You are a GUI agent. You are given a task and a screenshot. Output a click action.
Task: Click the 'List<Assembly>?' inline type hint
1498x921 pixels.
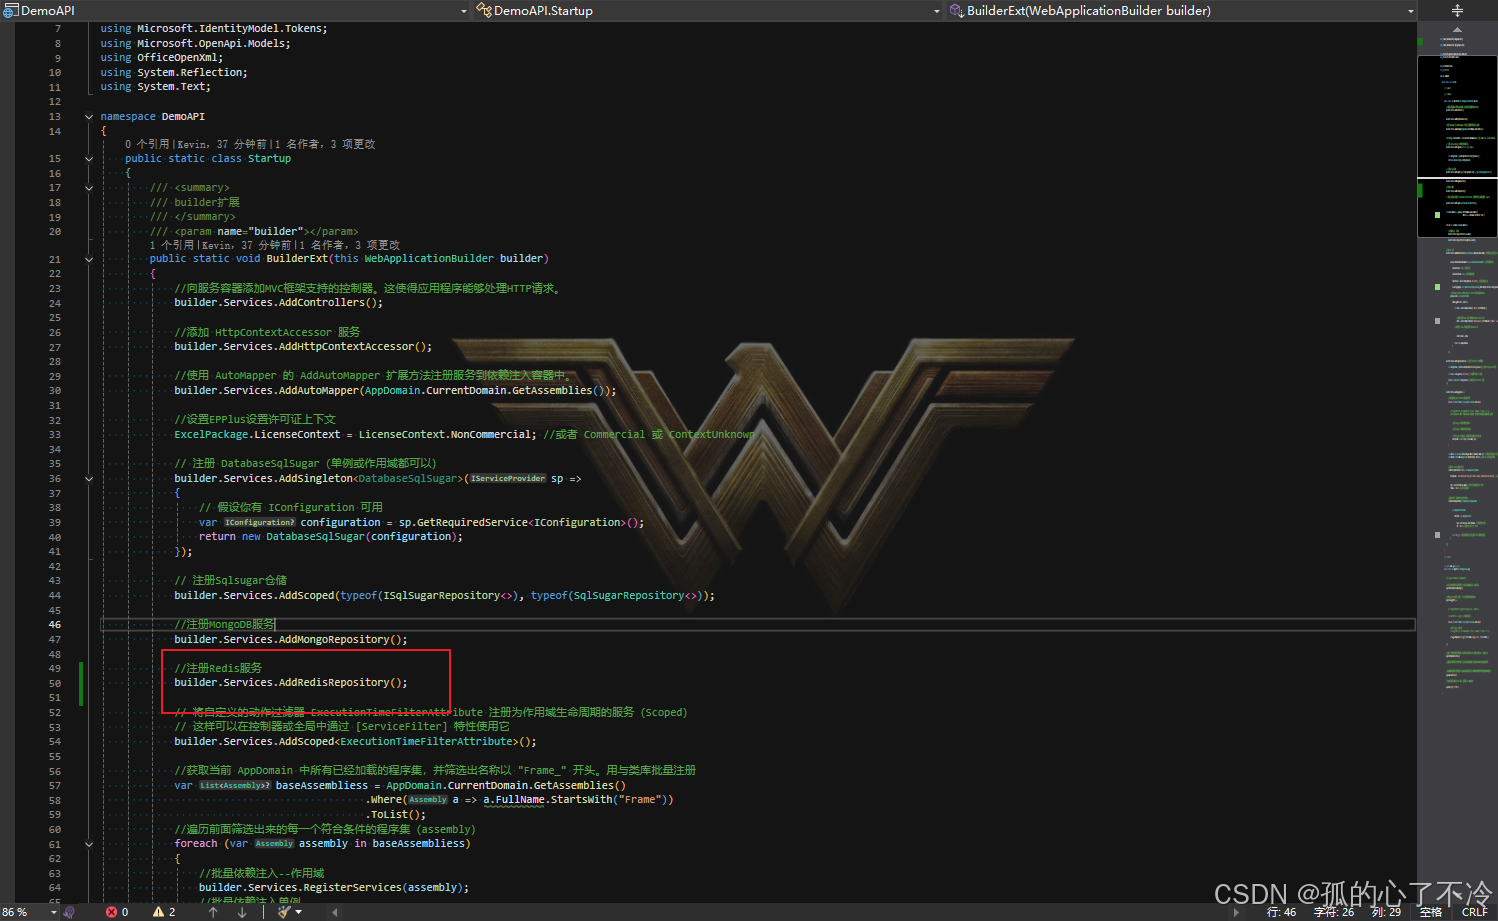tap(235, 786)
